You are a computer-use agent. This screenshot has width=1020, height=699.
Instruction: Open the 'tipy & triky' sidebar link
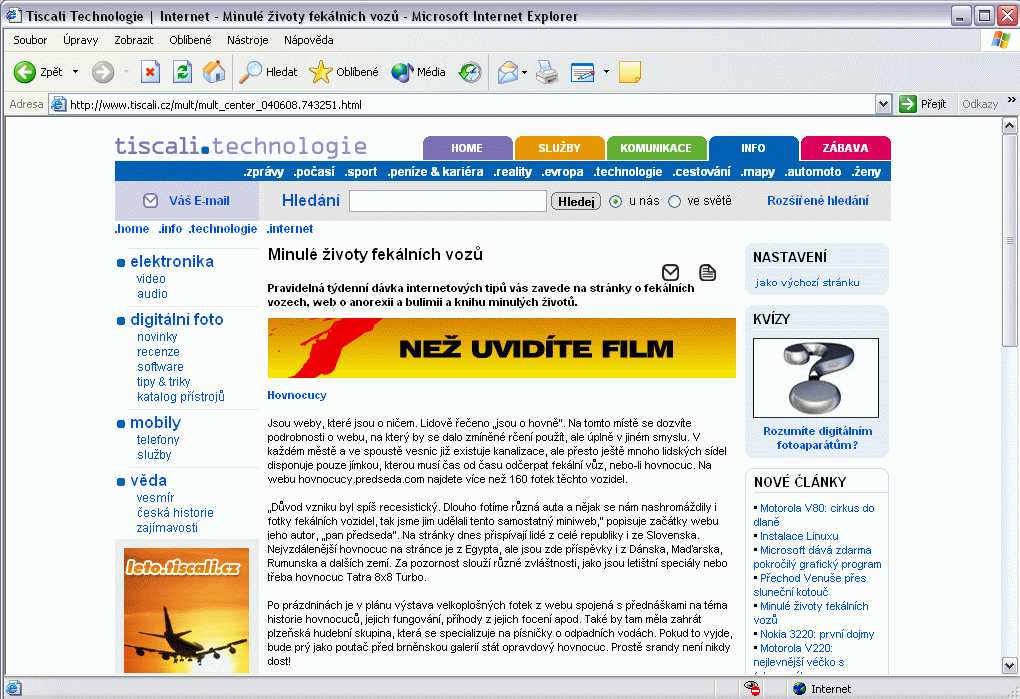point(163,382)
